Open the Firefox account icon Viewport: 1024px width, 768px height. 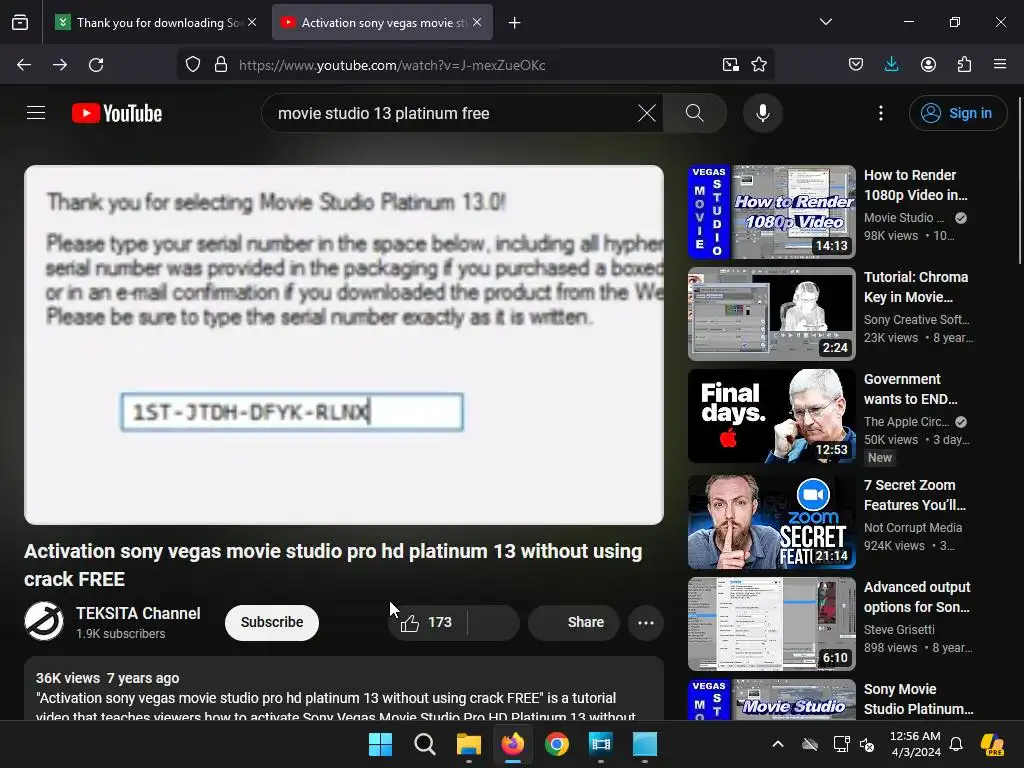click(928, 65)
